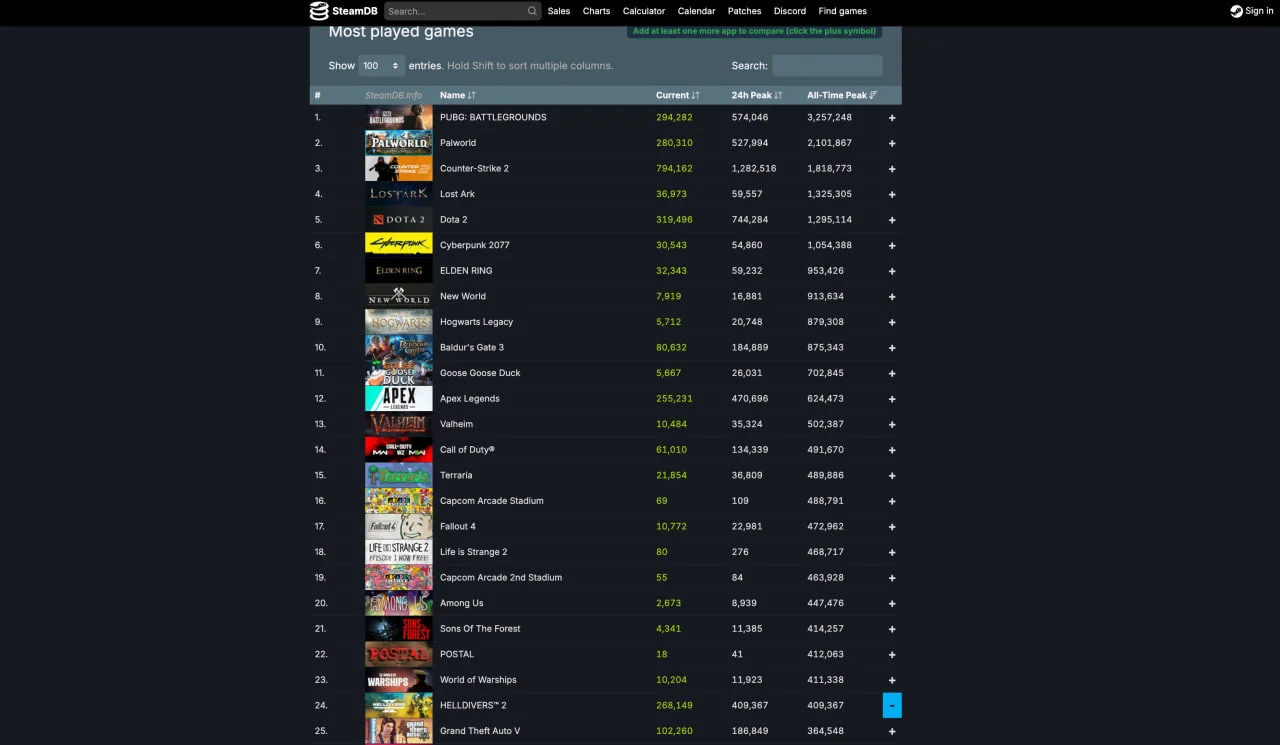Click the ELDEN RING game thumbnail
This screenshot has height=745, width=1280.
point(398,271)
